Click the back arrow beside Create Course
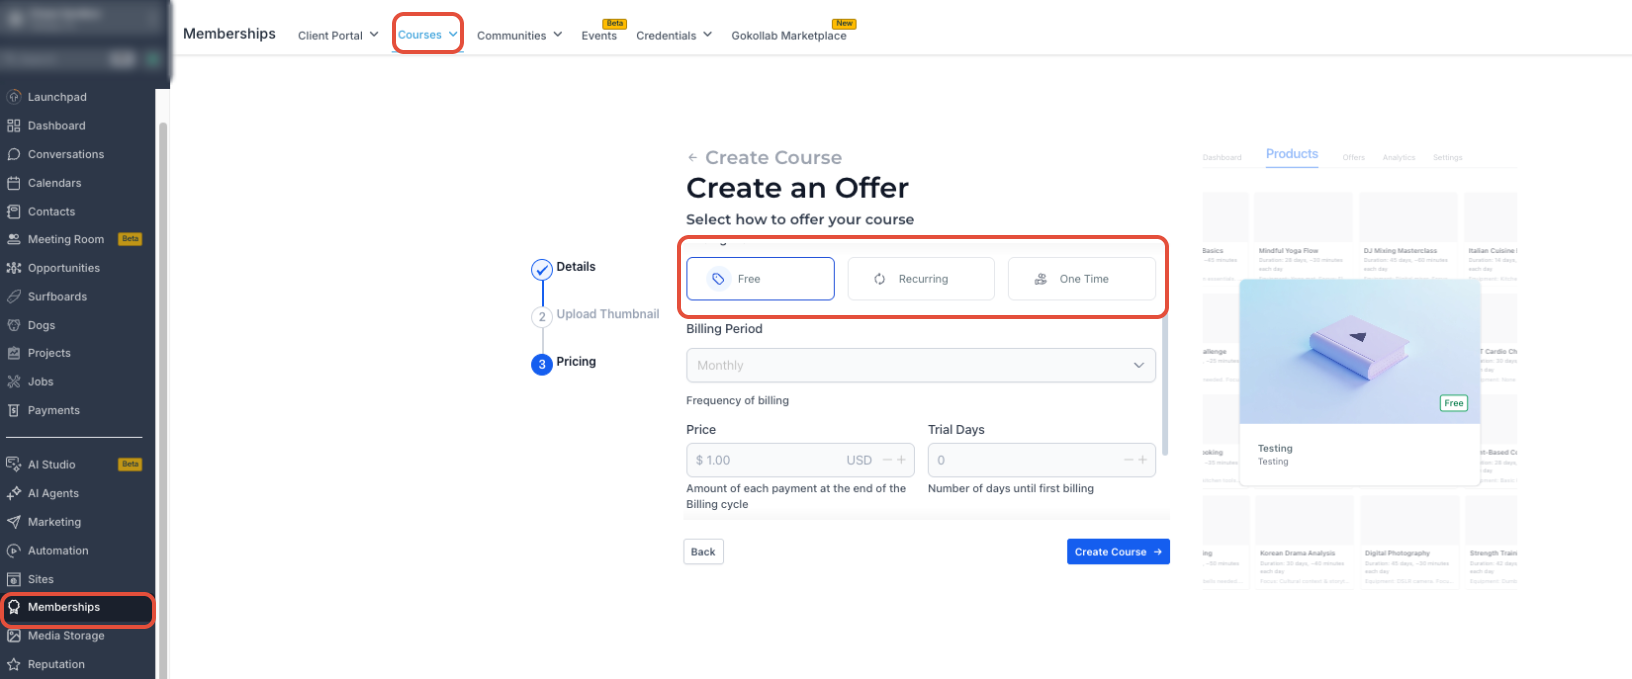1632x679 pixels. pyautogui.click(x=692, y=158)
